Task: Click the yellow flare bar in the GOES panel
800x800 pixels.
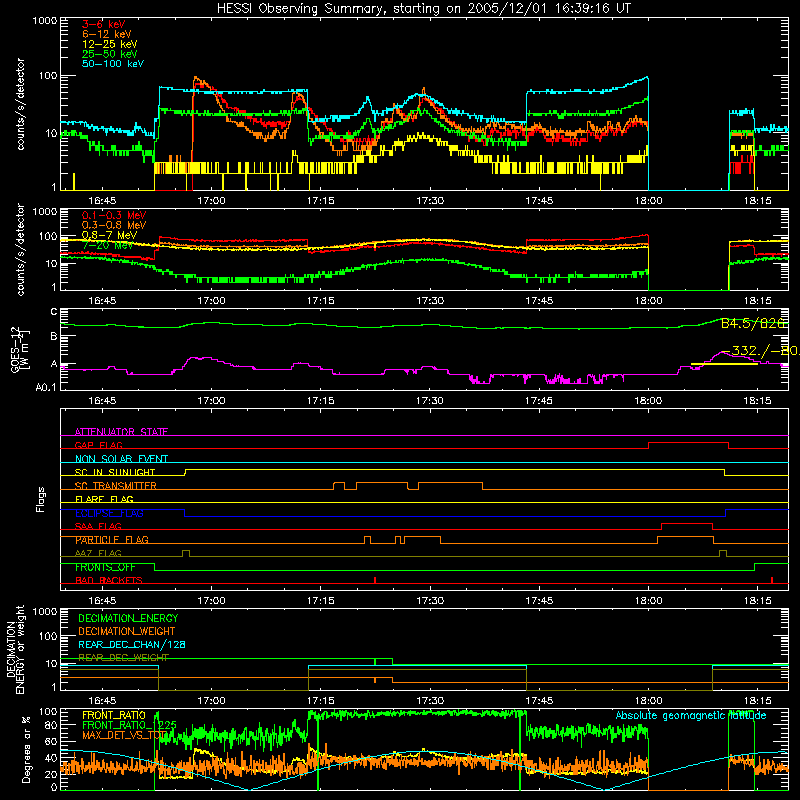Action: coord(724,364)
